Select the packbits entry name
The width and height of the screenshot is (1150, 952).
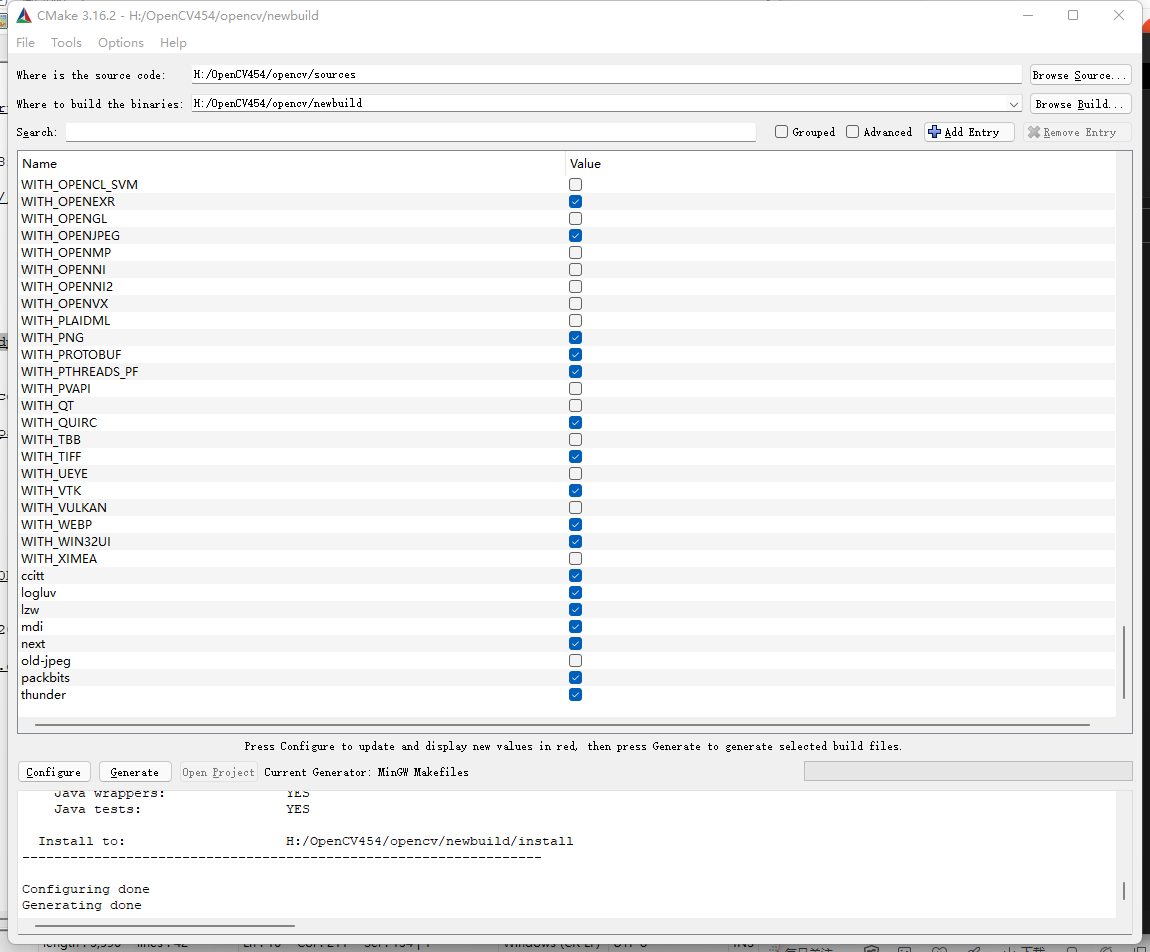click(x=45, y=678)
